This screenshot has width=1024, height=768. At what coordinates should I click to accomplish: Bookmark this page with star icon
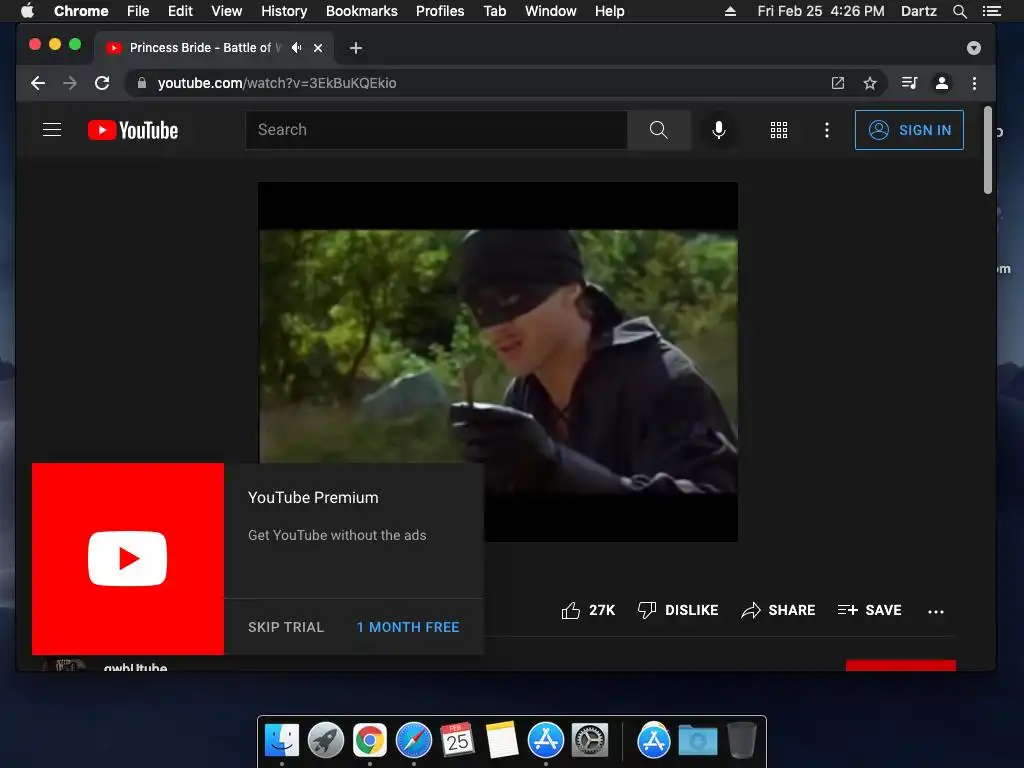[x=870, y=83]
